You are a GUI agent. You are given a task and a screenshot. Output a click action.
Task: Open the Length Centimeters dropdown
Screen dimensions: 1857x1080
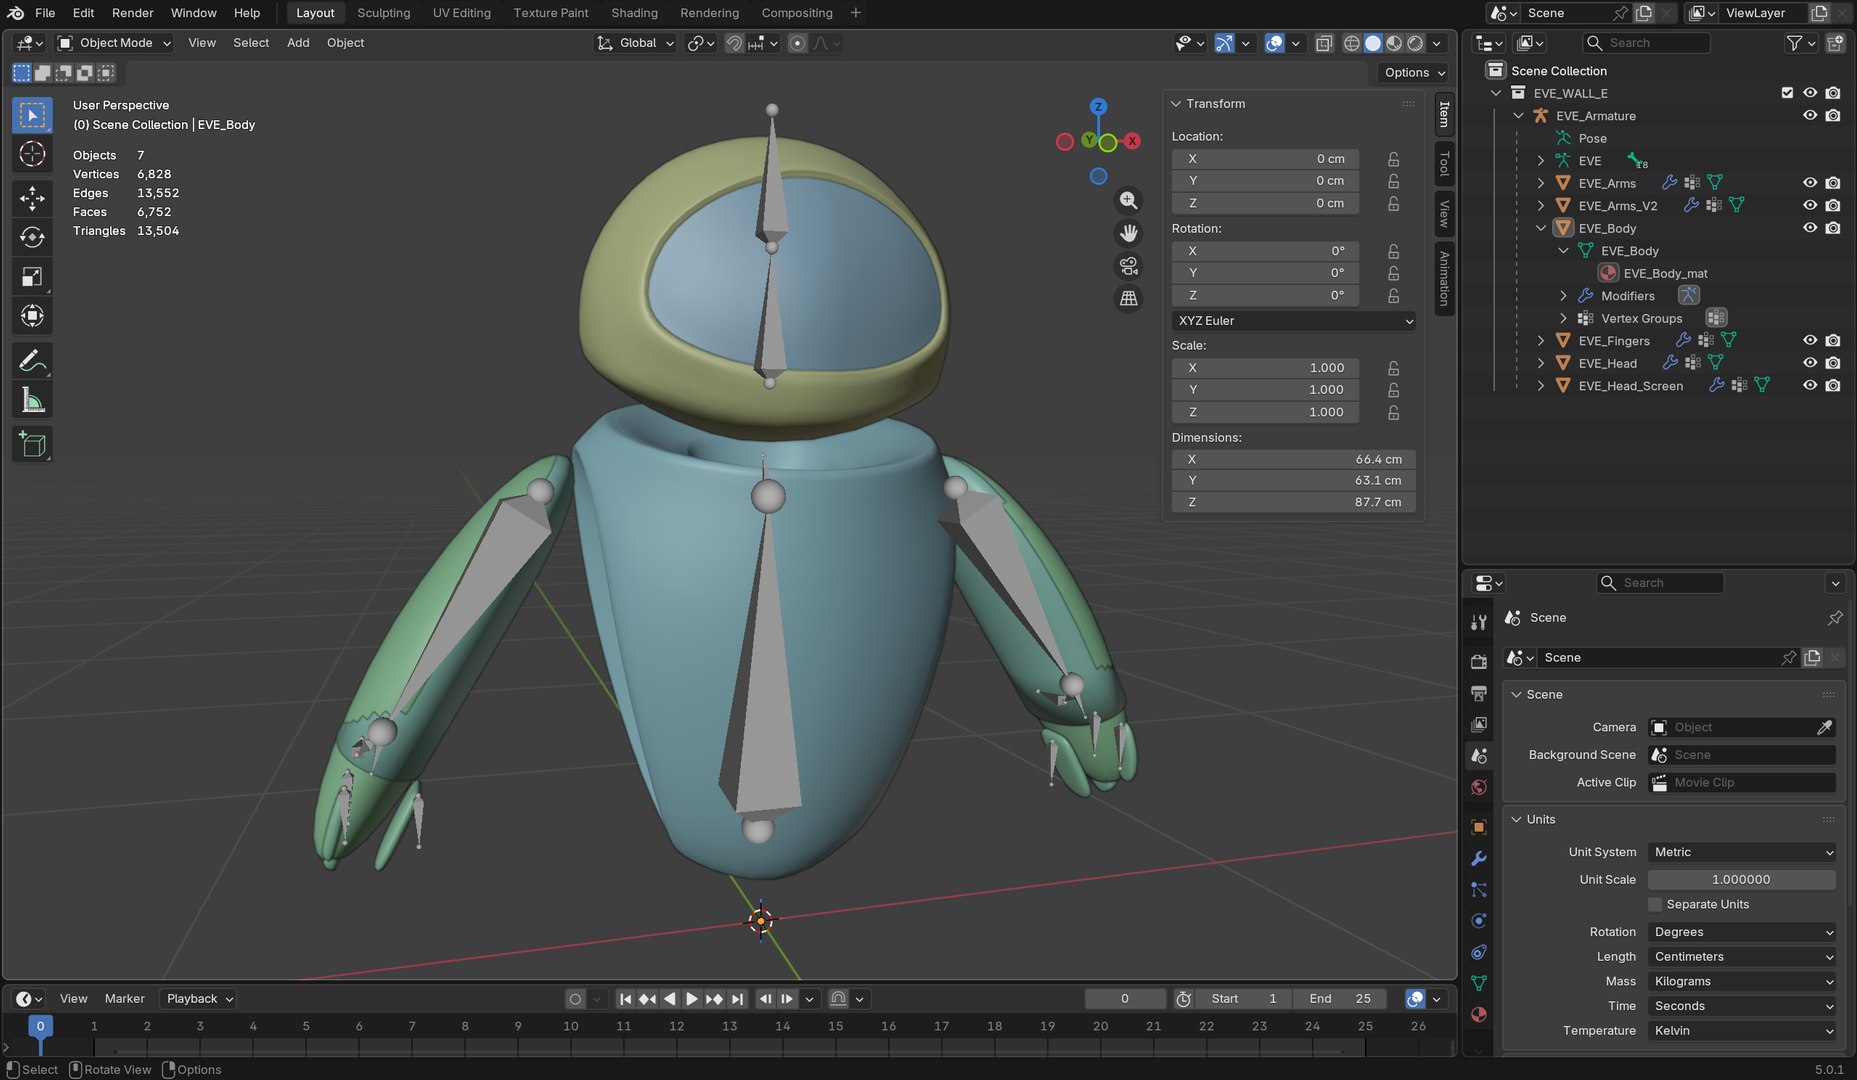point(1742,957)
